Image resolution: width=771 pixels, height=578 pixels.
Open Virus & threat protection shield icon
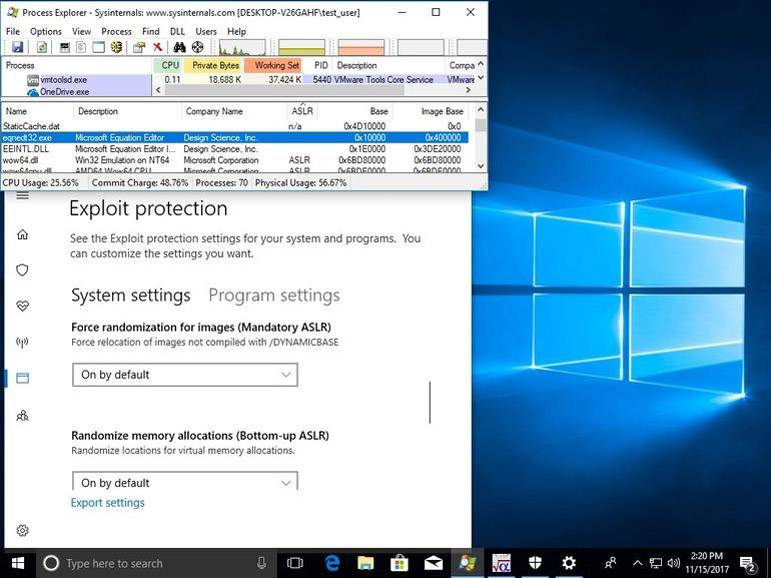pos(22,270)
